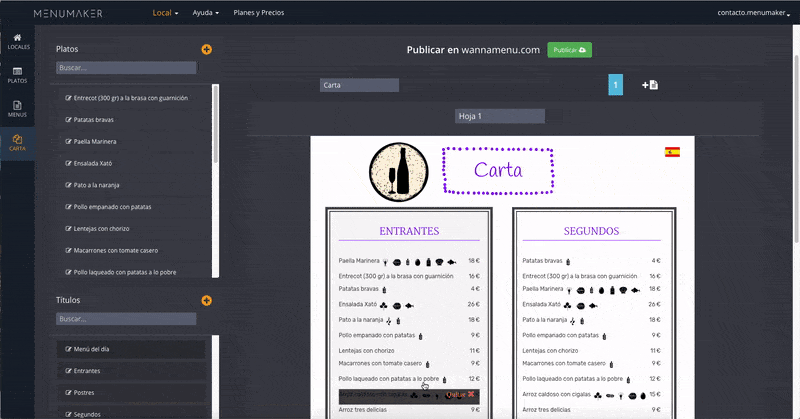This screenshot has width=800, height=419.
Task: Select the ENTRANTES section heading
Action: point(409,231)
